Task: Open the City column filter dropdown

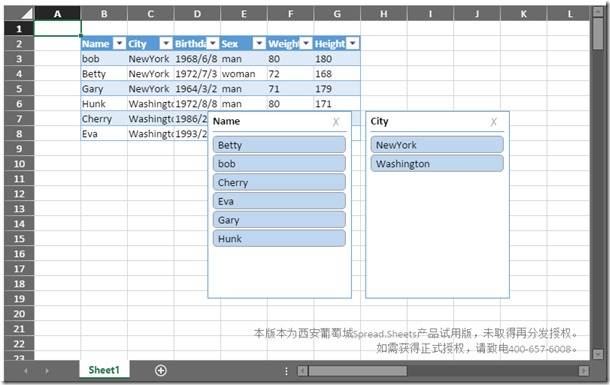Action: coord(166,44)
